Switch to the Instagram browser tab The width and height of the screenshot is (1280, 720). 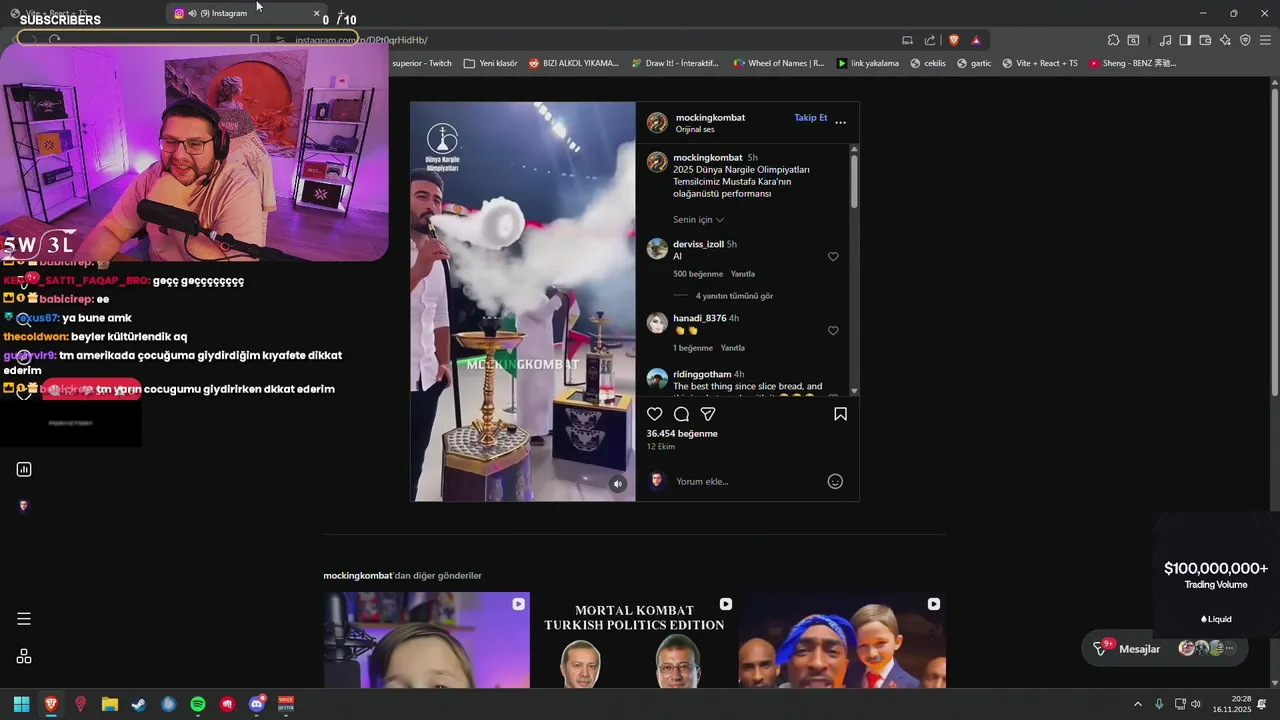click(x=245, y=13)
